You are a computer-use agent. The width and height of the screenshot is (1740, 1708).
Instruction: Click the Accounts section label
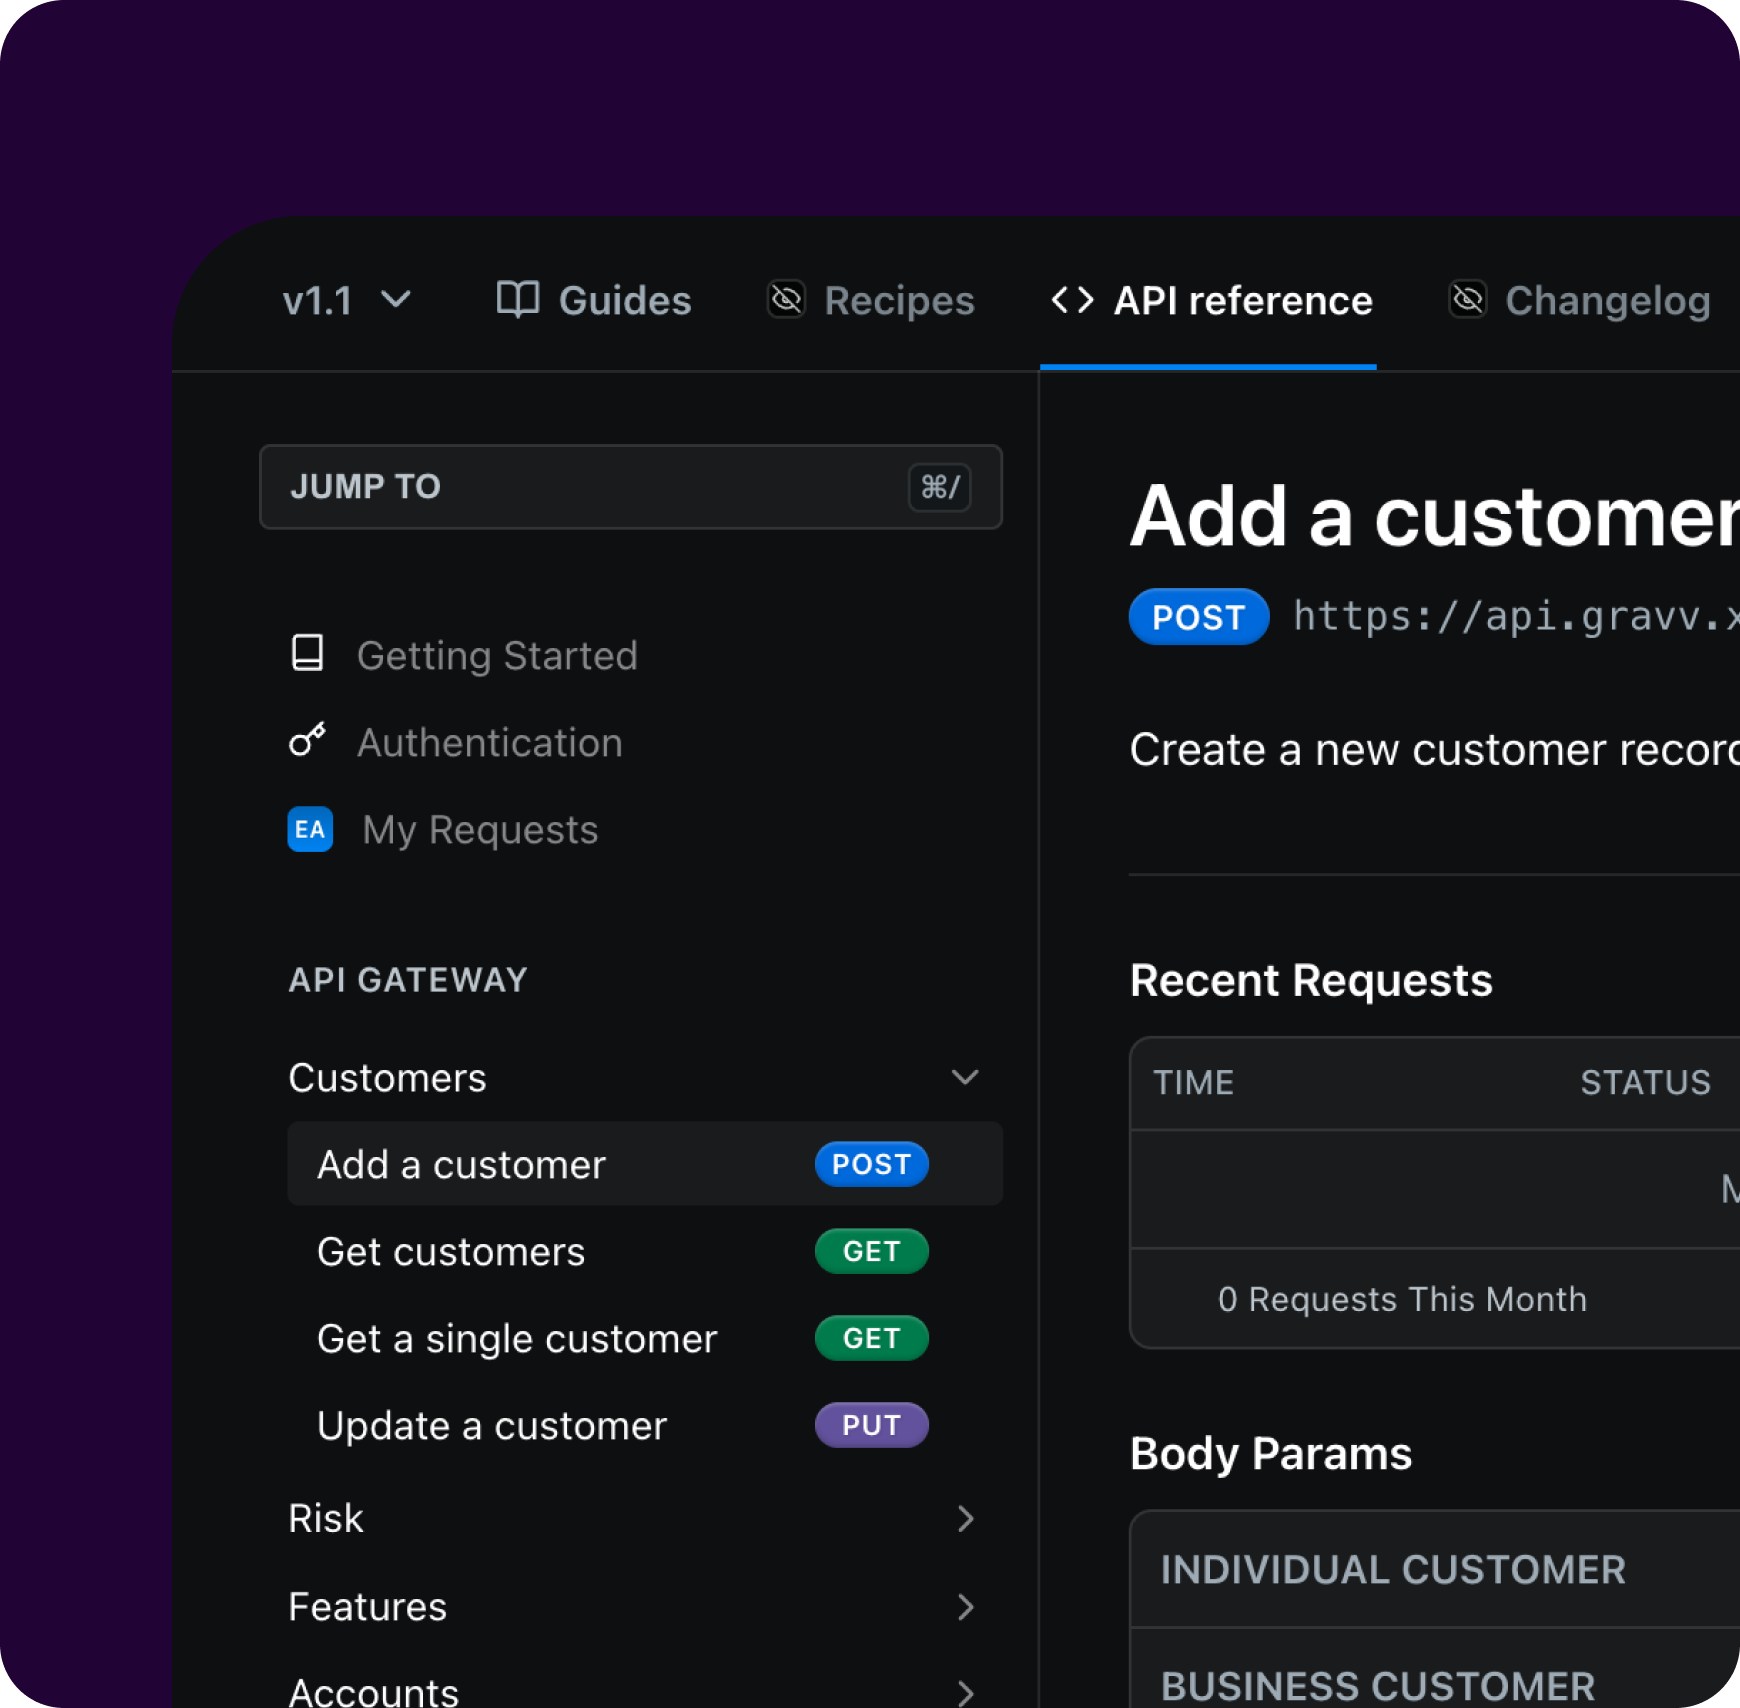click(x=373, y=1692)
